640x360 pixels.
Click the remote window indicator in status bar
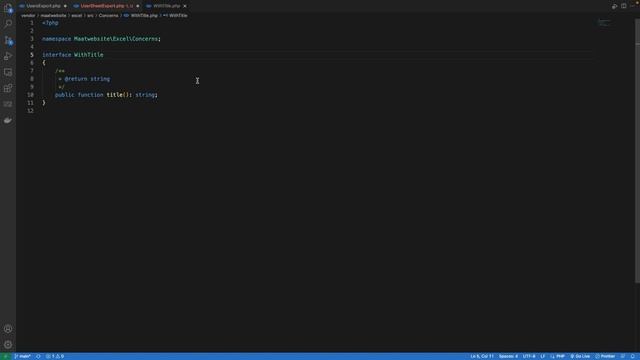point(5,356)
